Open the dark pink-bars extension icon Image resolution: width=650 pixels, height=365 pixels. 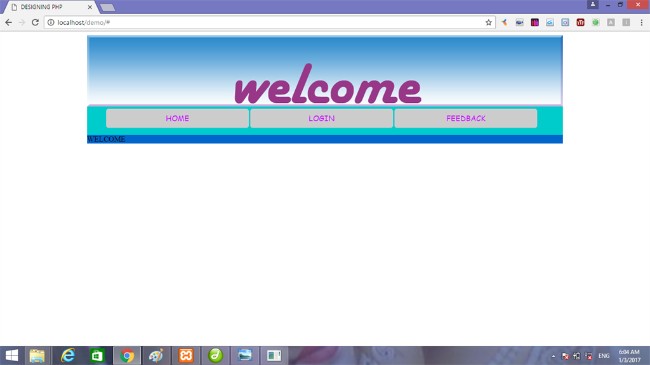535,22
